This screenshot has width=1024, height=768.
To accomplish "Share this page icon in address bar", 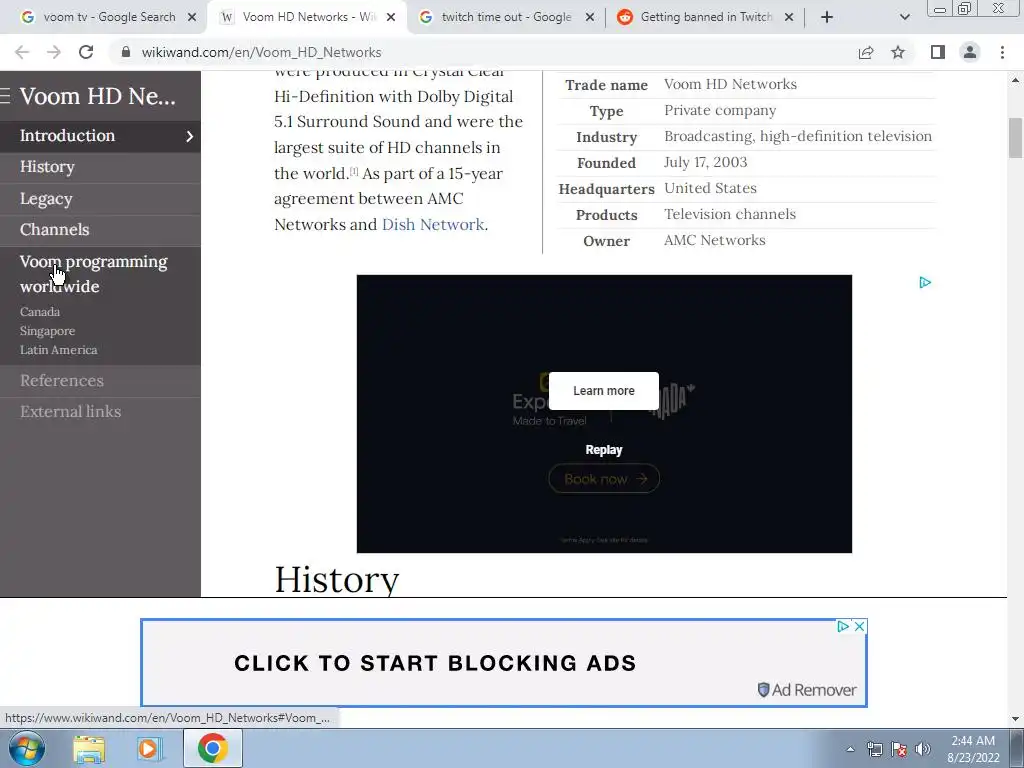I will pyautogui.click(x=866, y=52).
